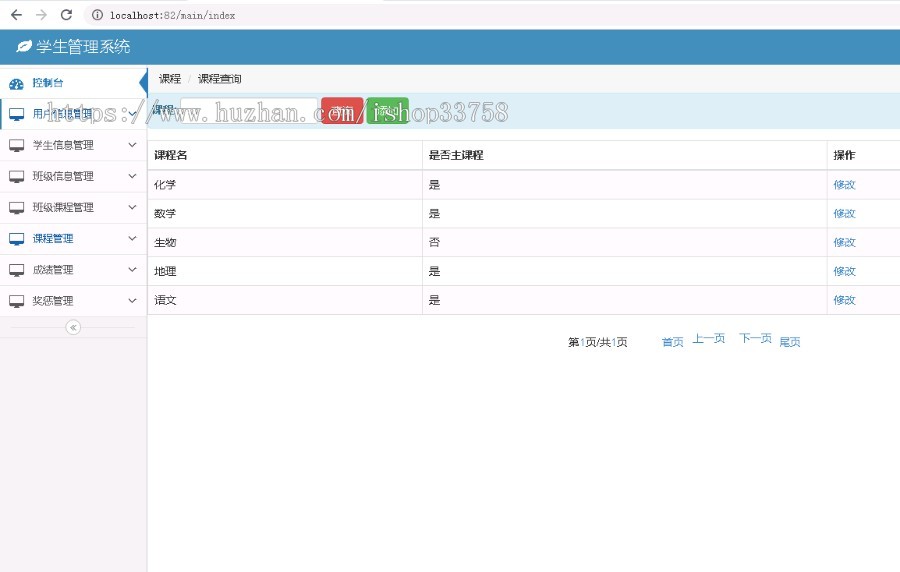Viewport: 900px width, 572px height.
Task: Click monitor icon beside 班级信息管理
Action: point(17,176)
